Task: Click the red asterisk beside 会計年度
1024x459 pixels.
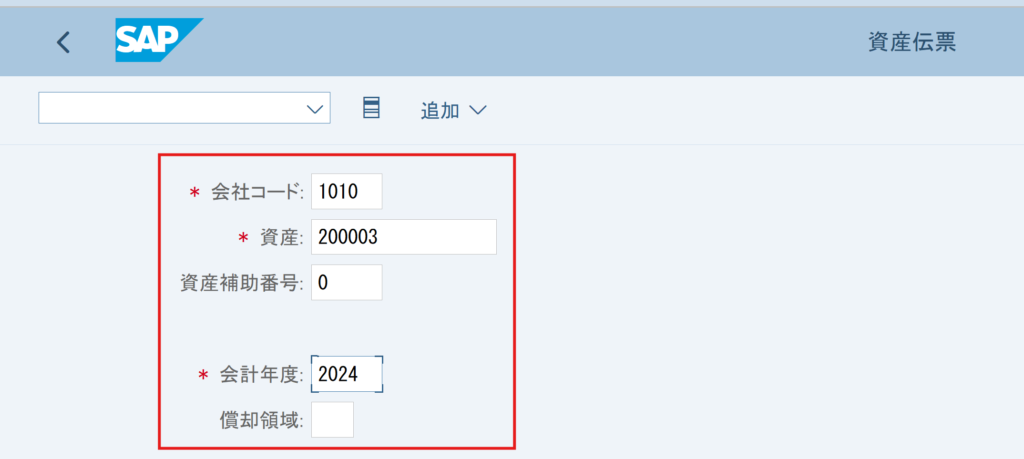Action: pos(203,376)
